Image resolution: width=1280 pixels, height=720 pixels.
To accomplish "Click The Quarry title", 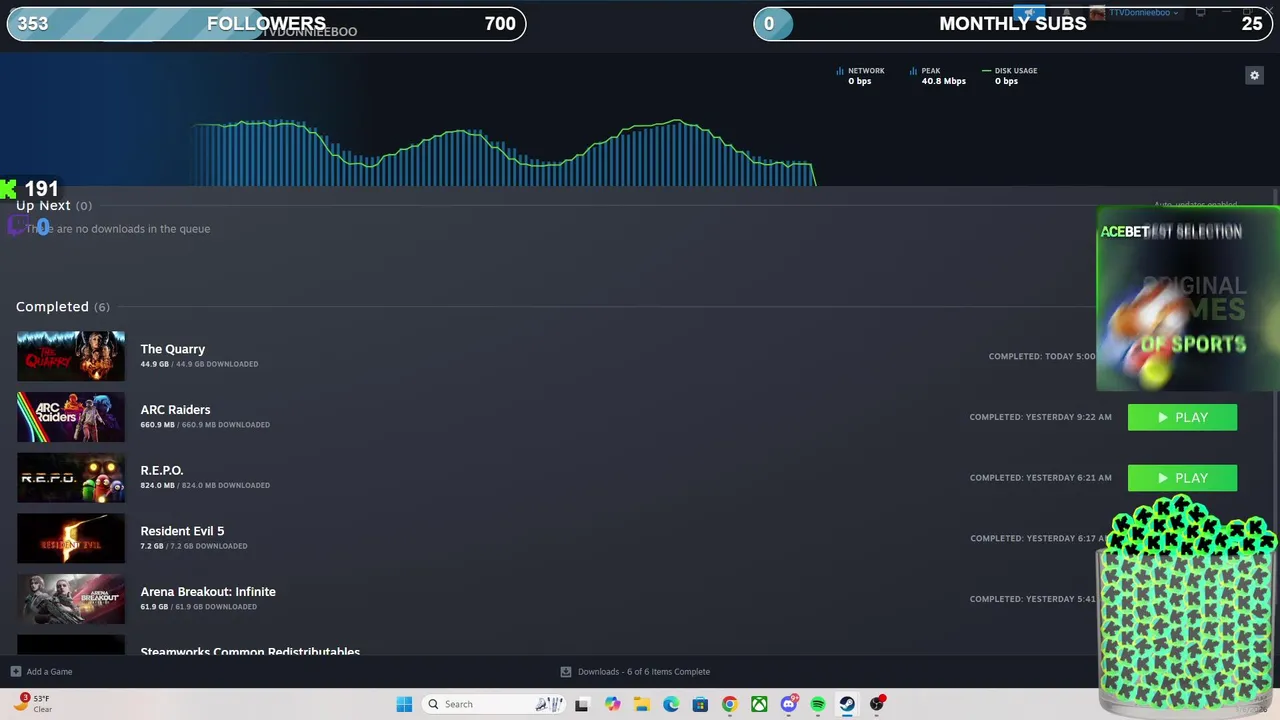I will (173, 349).
